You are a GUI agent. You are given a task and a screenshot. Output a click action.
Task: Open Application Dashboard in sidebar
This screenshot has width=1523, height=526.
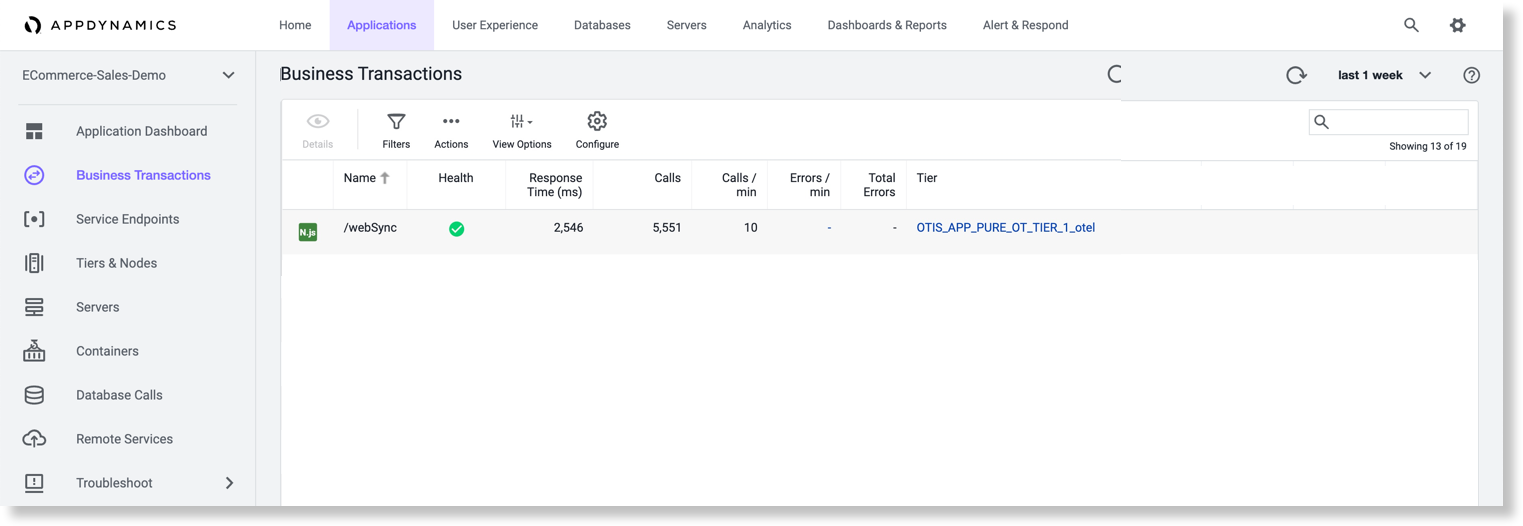(141, 131)
